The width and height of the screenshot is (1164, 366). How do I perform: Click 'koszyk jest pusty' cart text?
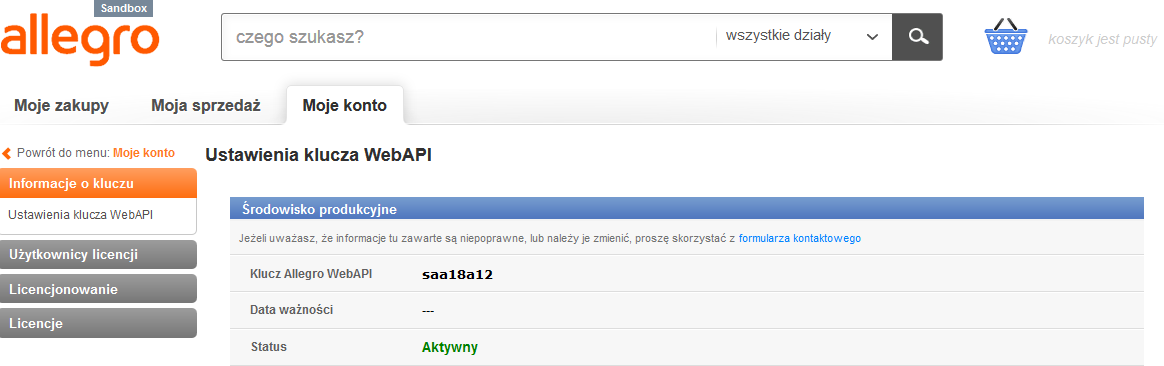(1102, 39)
